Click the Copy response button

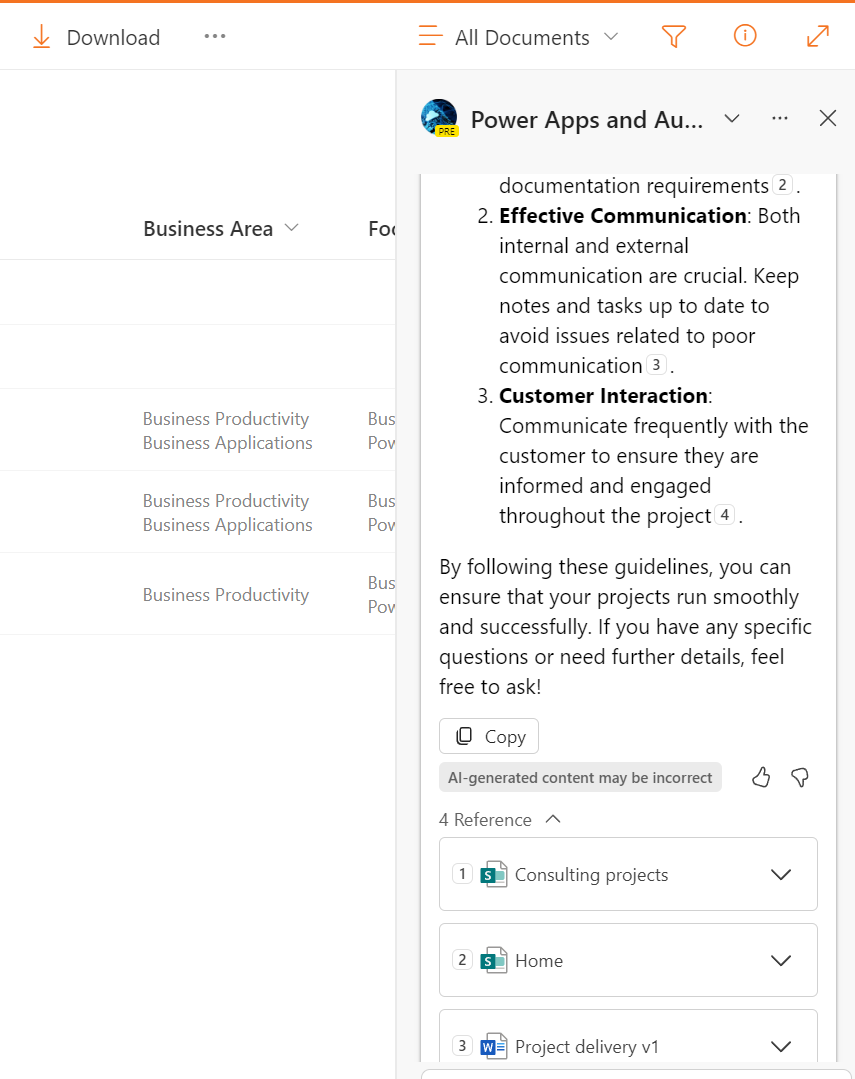[489, 736]
